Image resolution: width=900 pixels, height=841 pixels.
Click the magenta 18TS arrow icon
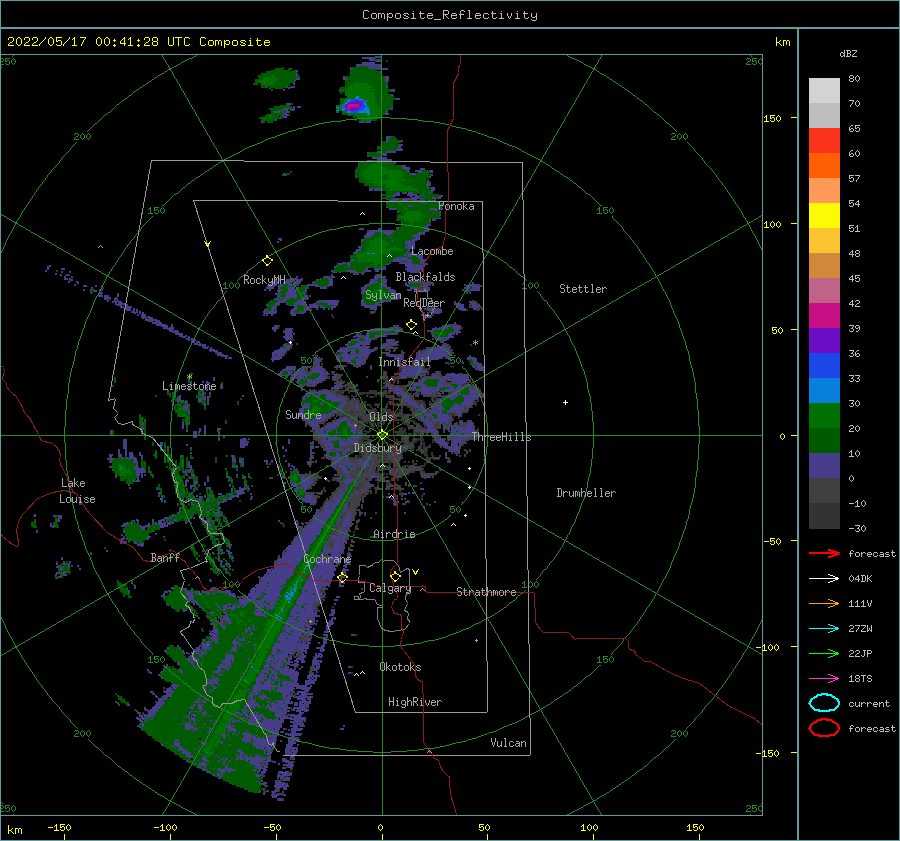[824, 679]
